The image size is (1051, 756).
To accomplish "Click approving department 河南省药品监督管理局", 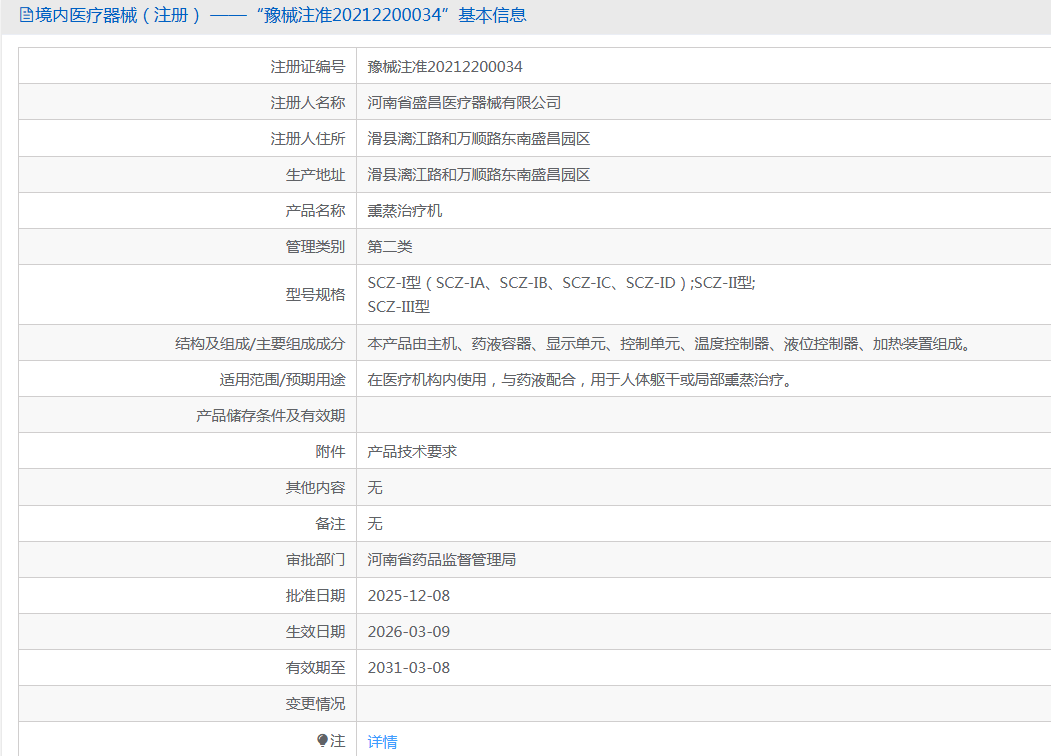I will [x=442, y=560].
